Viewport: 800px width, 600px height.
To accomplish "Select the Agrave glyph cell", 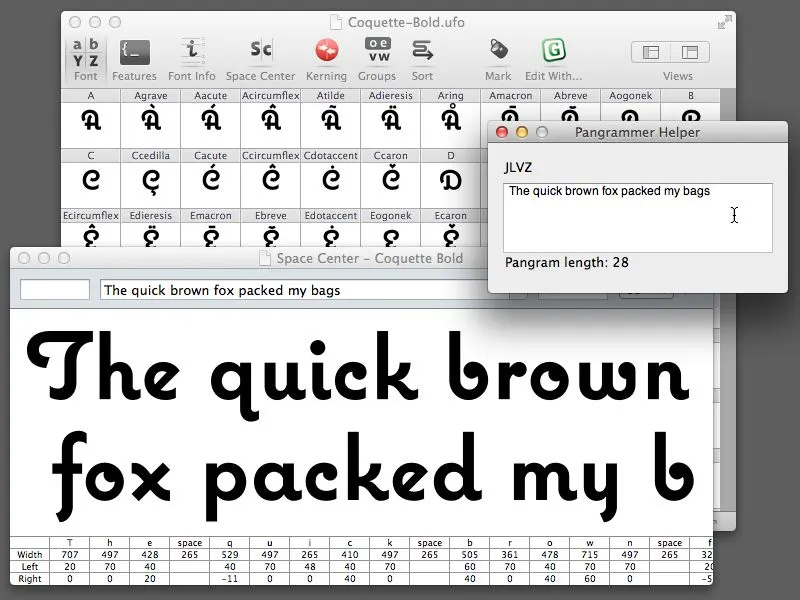I will (x=150, y=121).
